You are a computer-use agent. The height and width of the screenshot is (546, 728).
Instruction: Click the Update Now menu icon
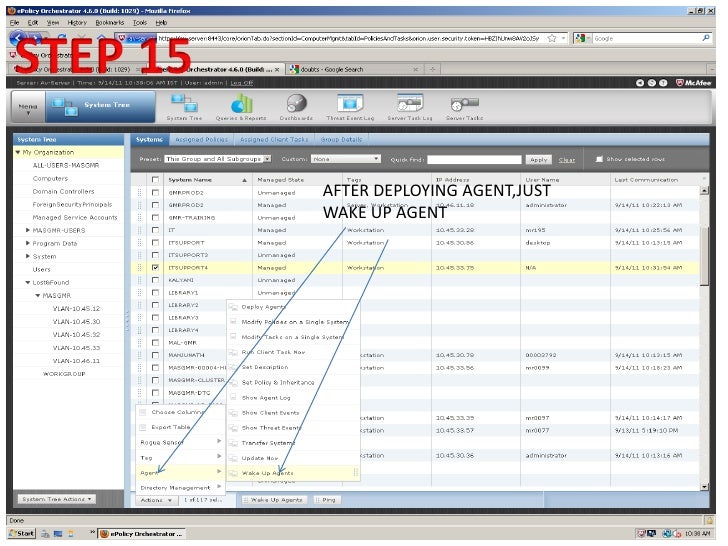pyautogui.click(x=234, y=458)
